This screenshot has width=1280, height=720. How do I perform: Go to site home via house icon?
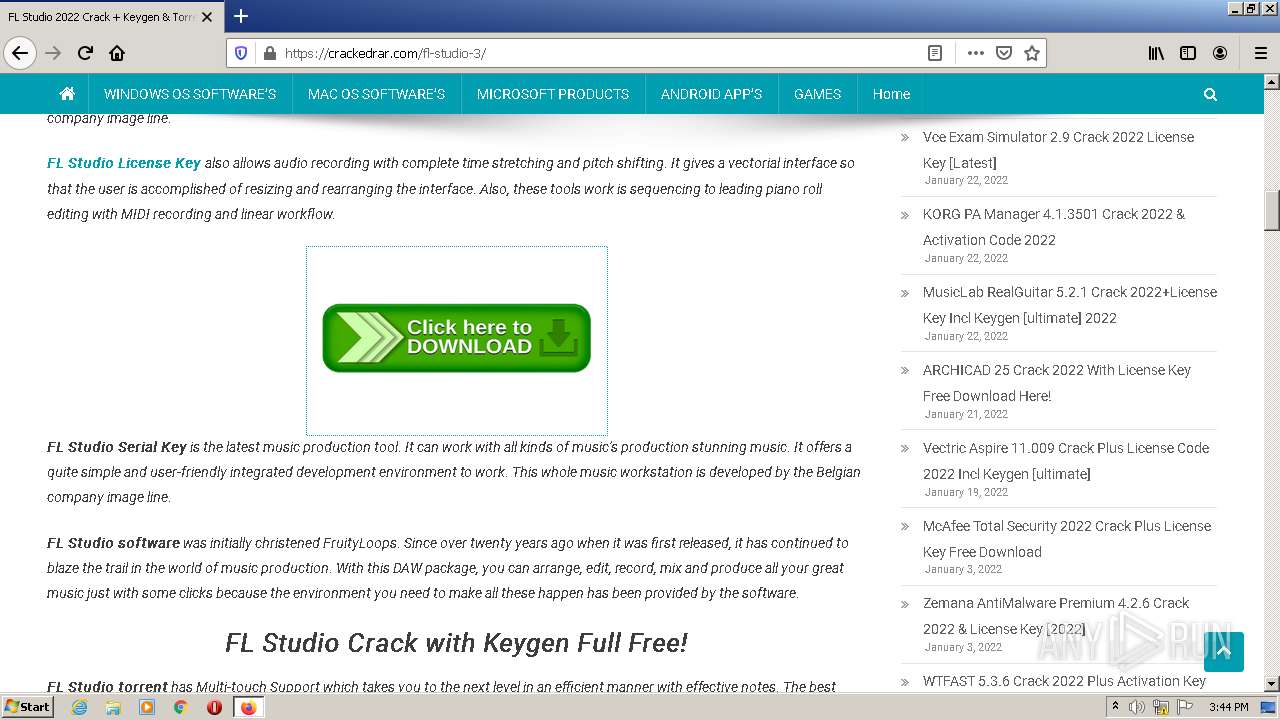[x=67, y=94]
